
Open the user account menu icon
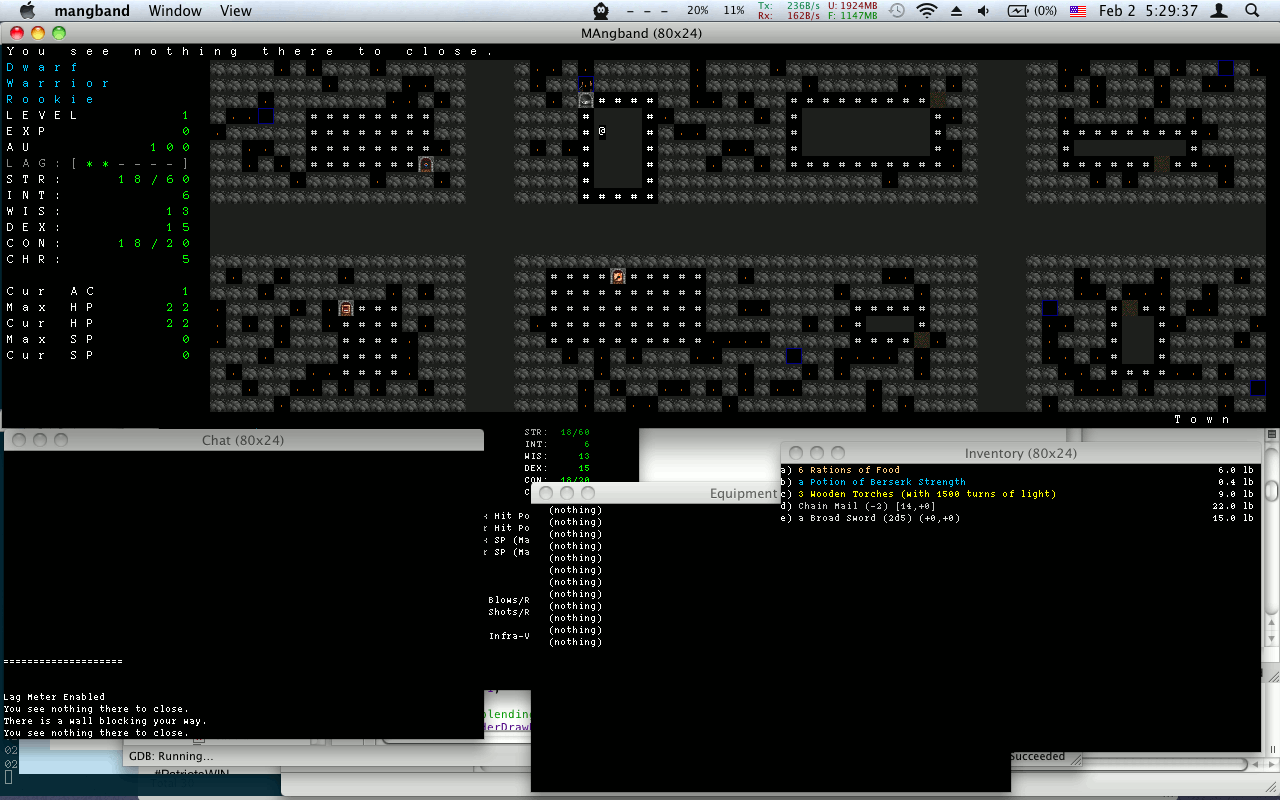click(1219, 11)
